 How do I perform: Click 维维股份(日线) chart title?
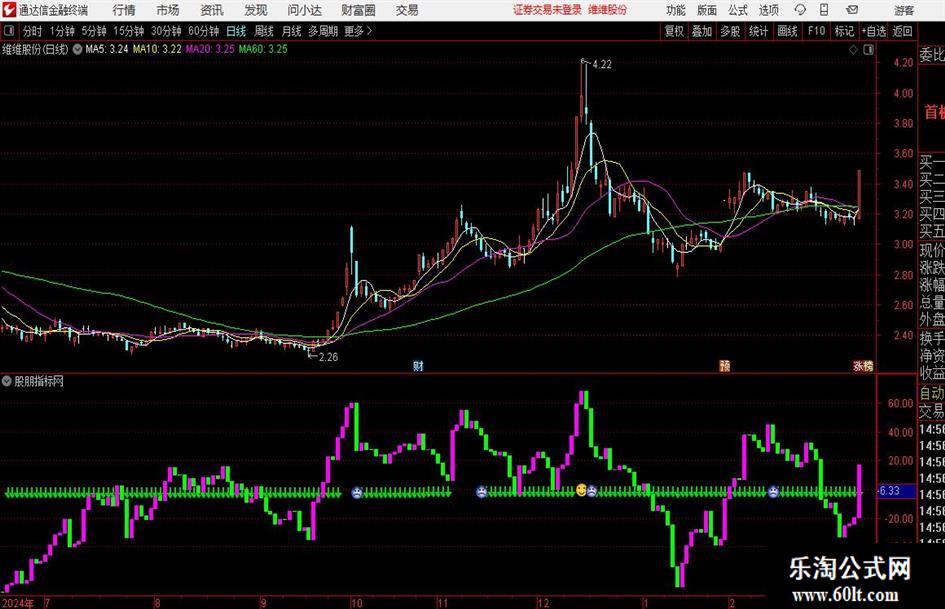pos(36,49)
